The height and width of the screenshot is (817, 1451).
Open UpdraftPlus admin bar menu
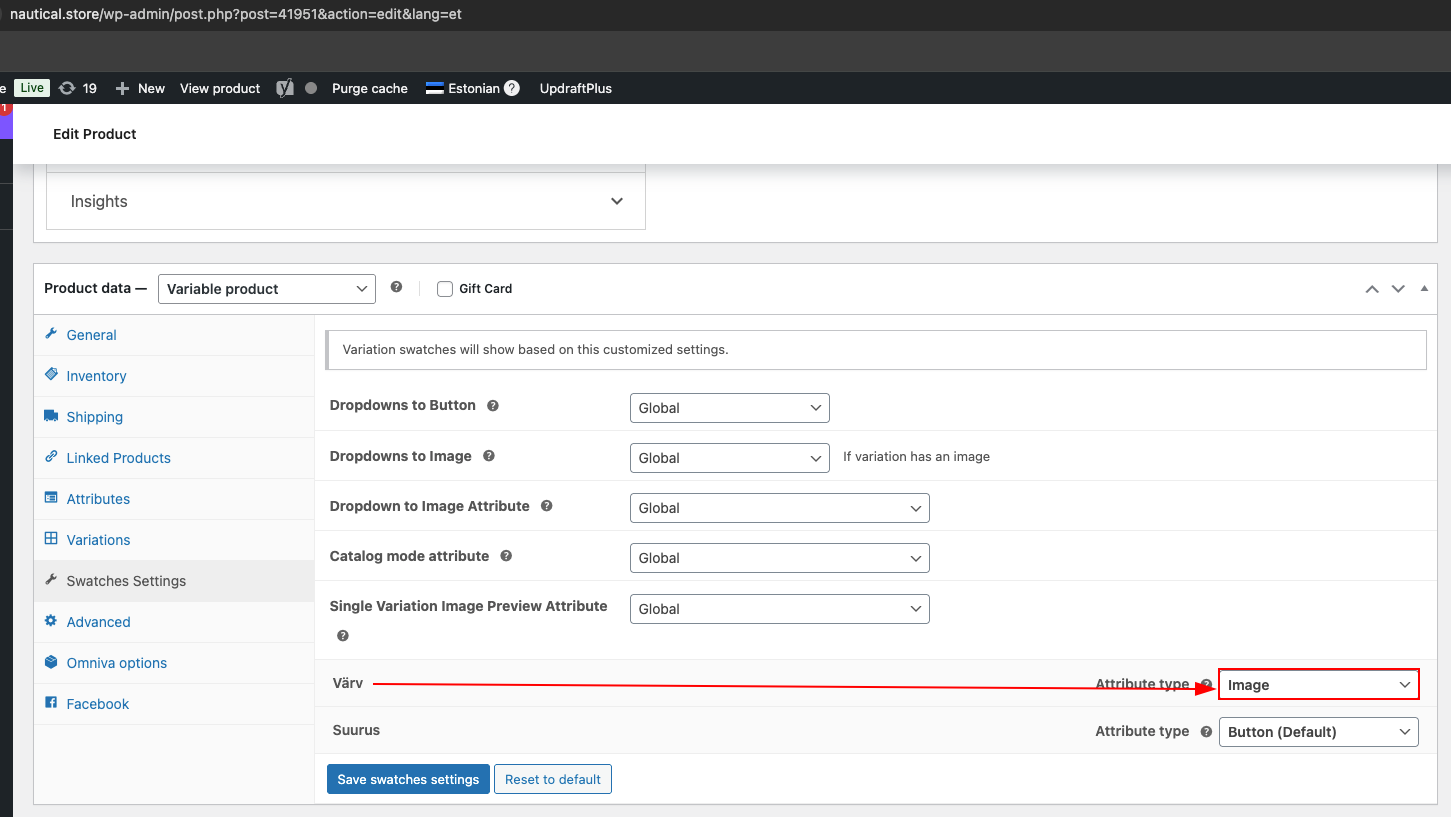point(576,88)
